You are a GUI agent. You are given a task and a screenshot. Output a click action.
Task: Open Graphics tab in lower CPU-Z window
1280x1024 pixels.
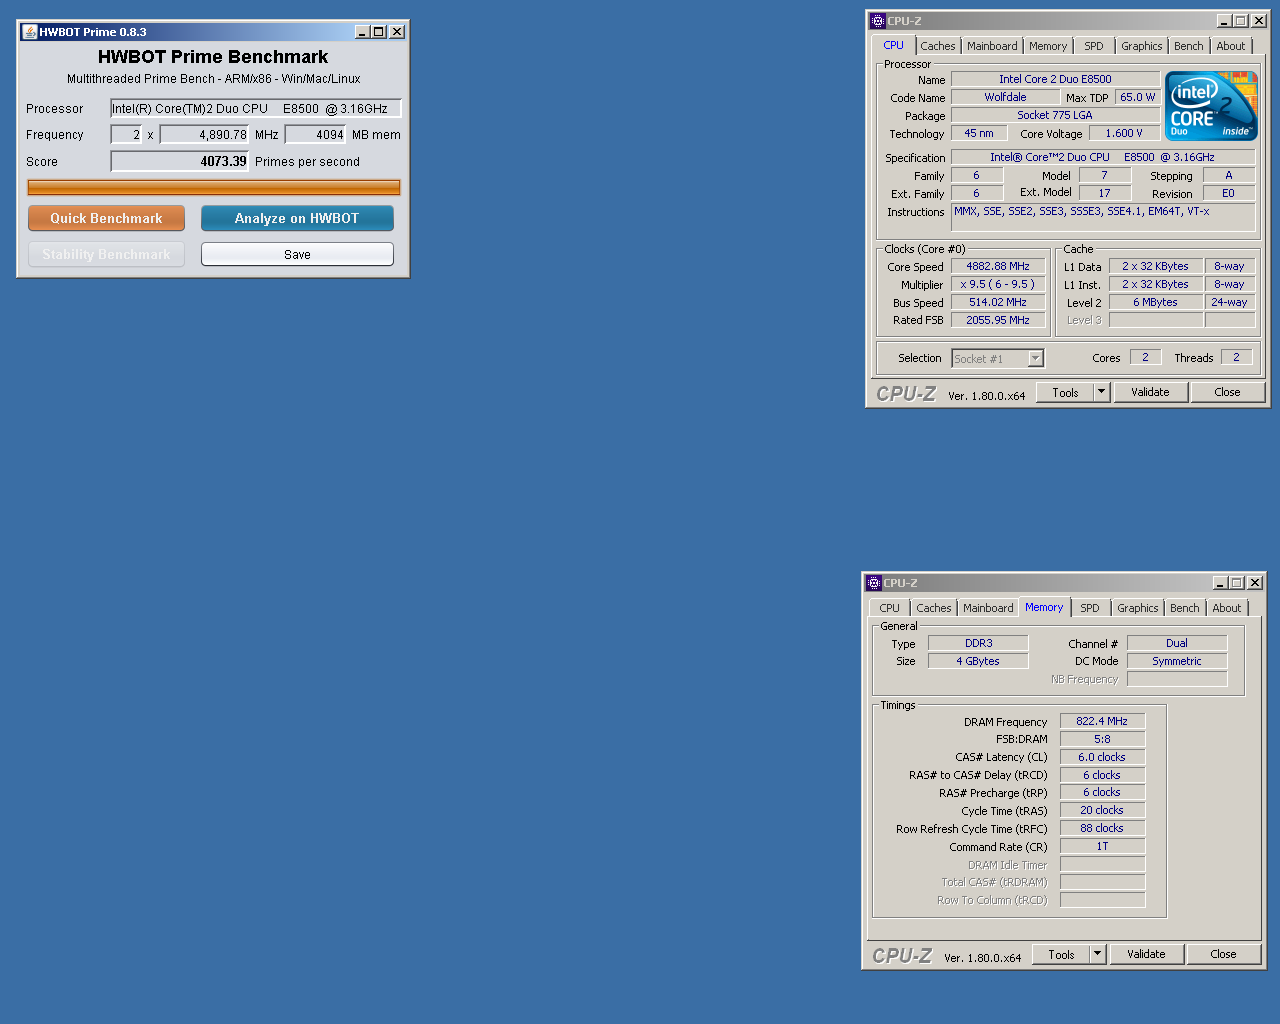pyautogui.click(x=1138, y=608)
